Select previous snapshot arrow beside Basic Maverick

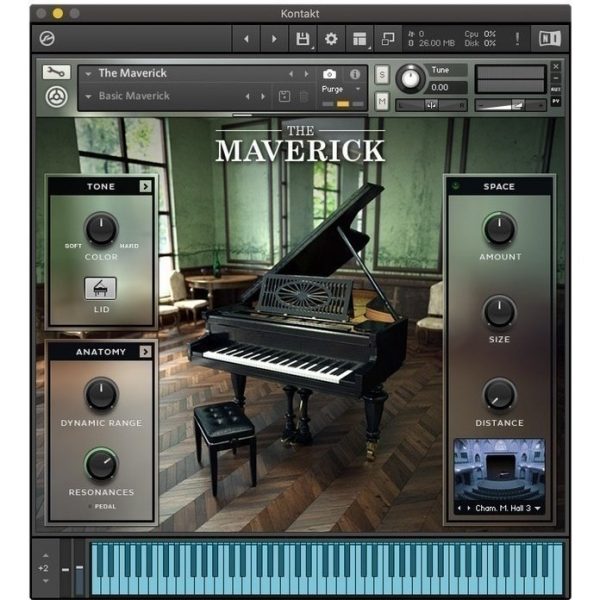click(248, 96)
